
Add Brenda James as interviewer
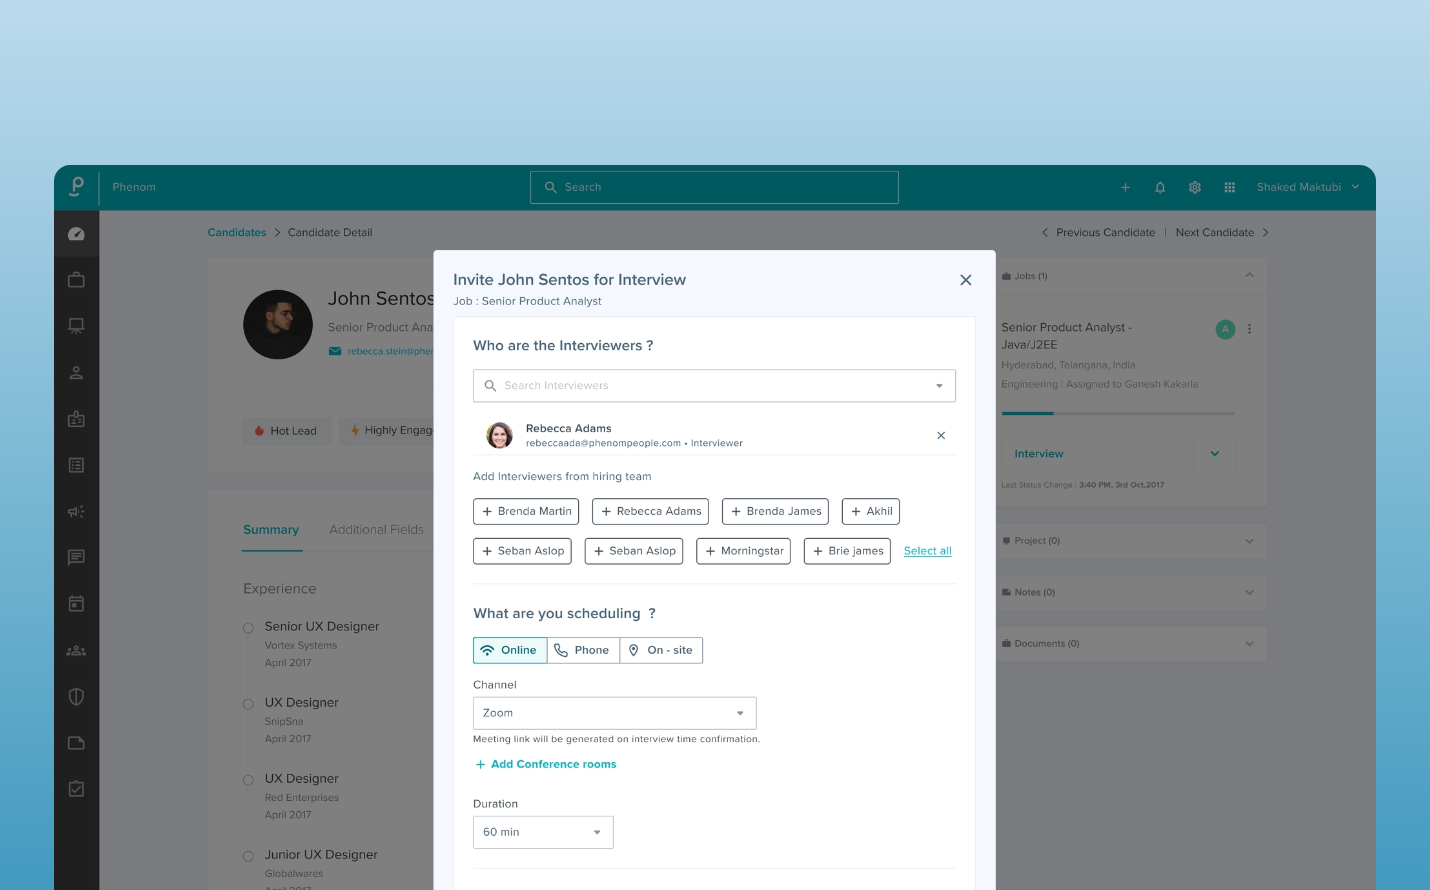coord(775,511)
